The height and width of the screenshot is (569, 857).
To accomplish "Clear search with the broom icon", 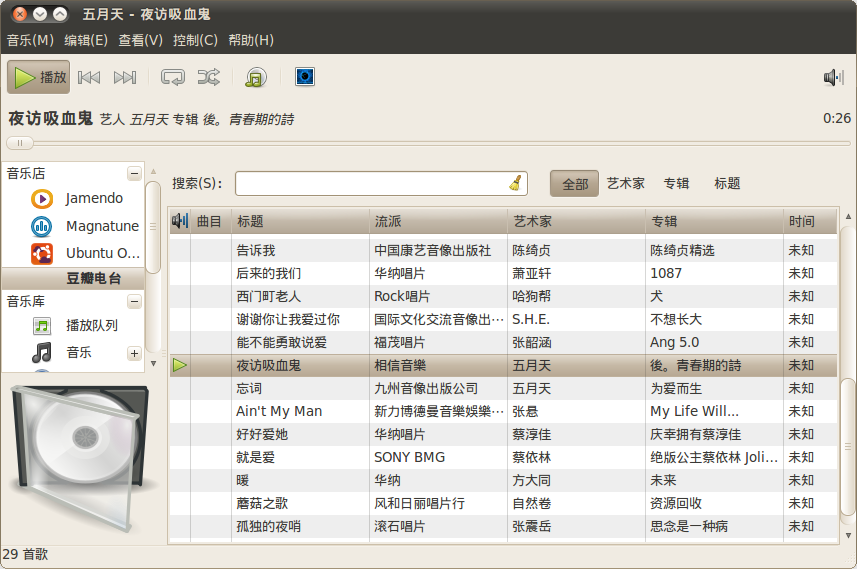I will (515, 183).
